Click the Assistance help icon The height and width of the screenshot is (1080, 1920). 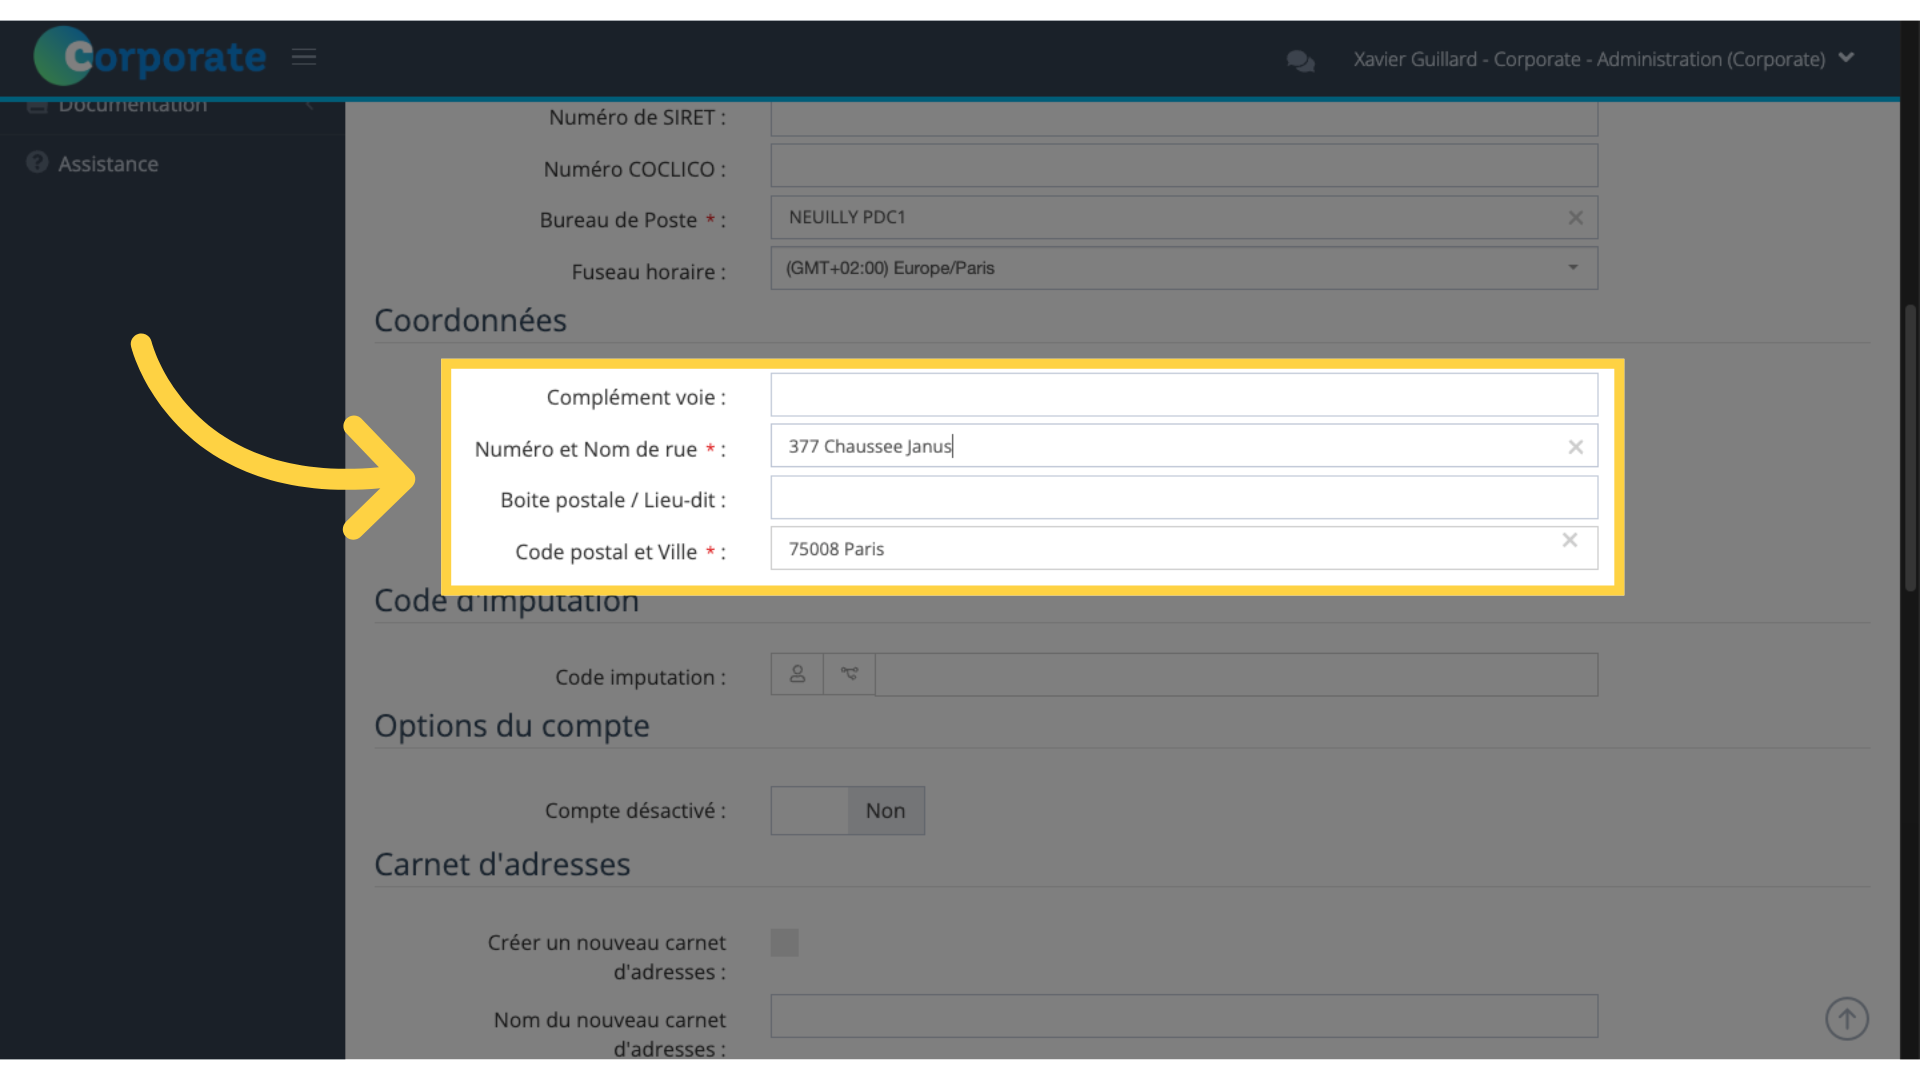[37, 163]
